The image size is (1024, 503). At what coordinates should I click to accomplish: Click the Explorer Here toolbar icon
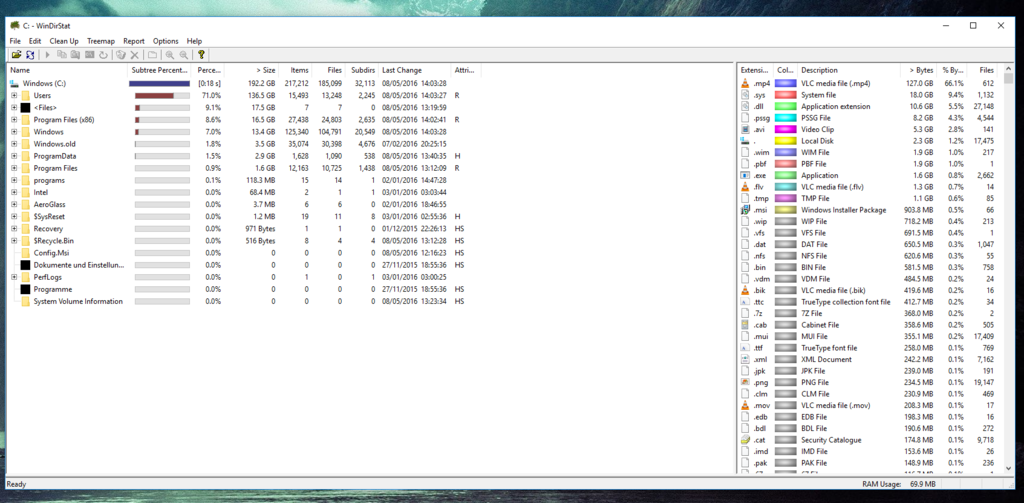coord(76,56)
